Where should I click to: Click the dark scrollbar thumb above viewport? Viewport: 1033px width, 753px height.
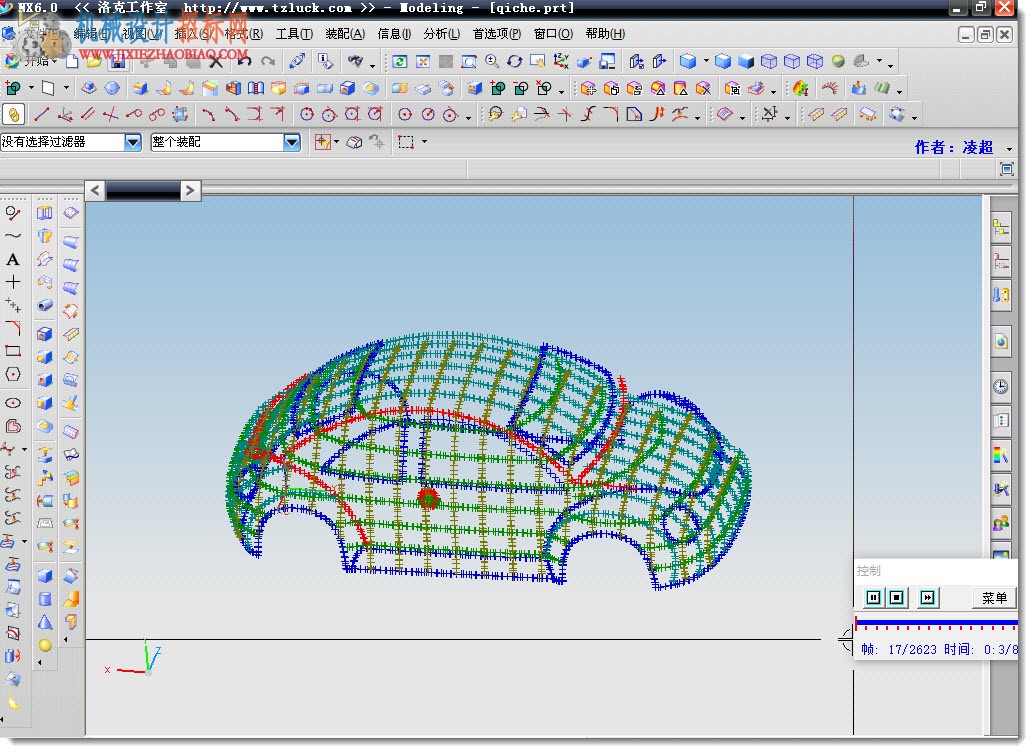[143, 190]
